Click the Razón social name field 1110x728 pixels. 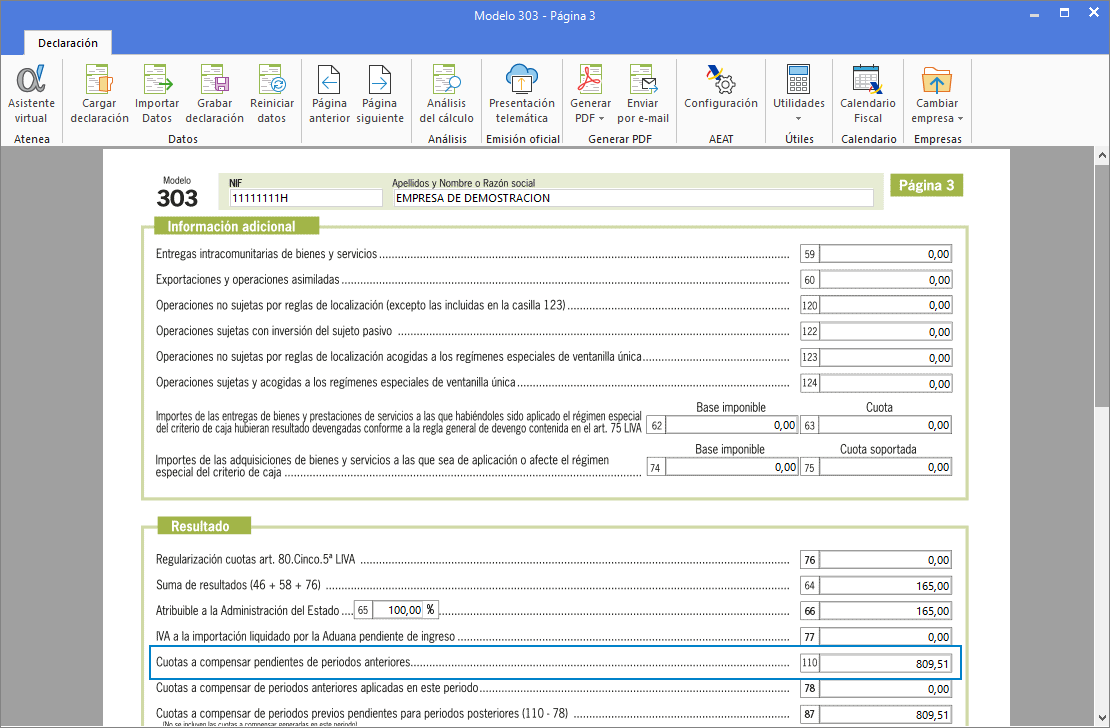634,198
